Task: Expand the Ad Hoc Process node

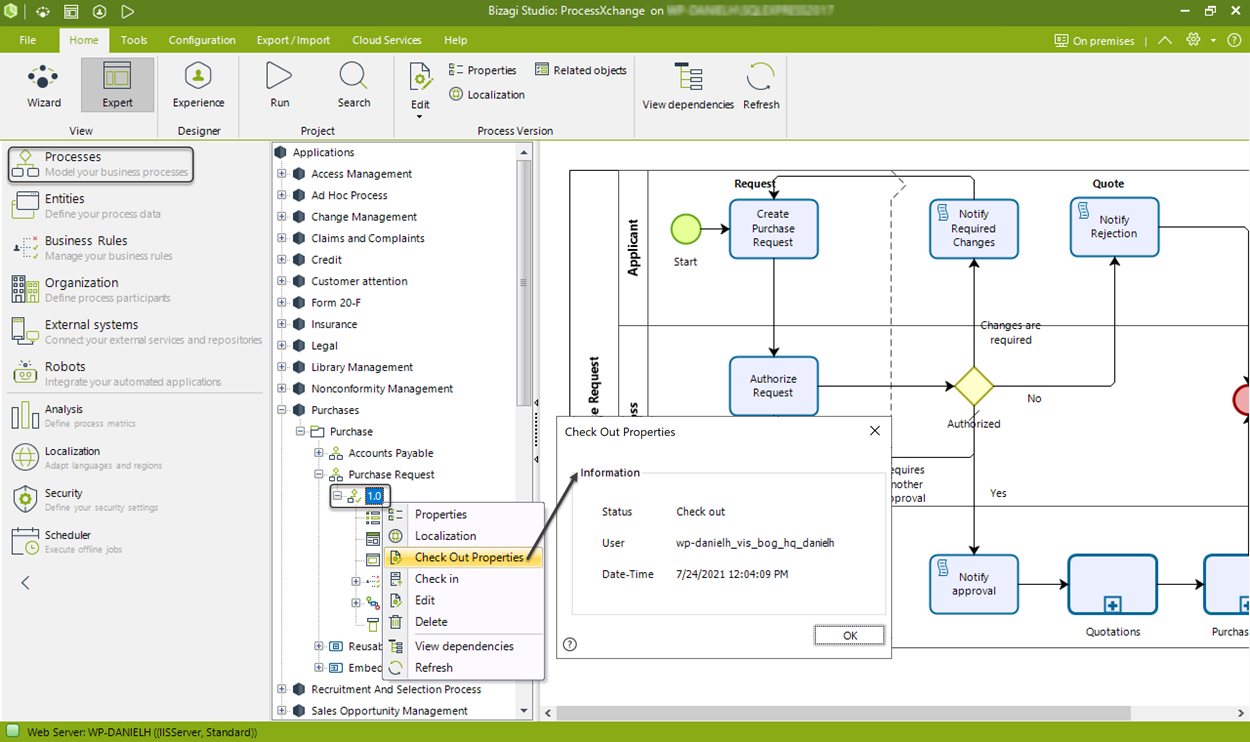Action: pos(281,195)
